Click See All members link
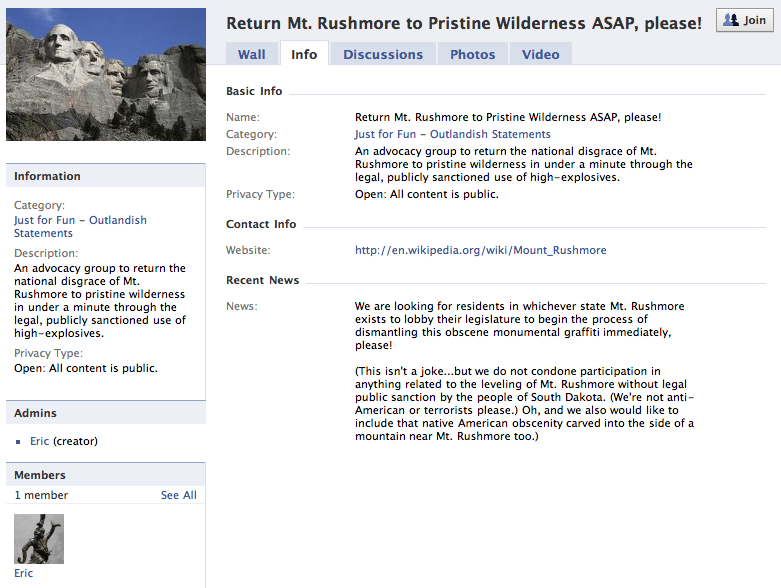781x588 pixels. [x=178, y=495]
